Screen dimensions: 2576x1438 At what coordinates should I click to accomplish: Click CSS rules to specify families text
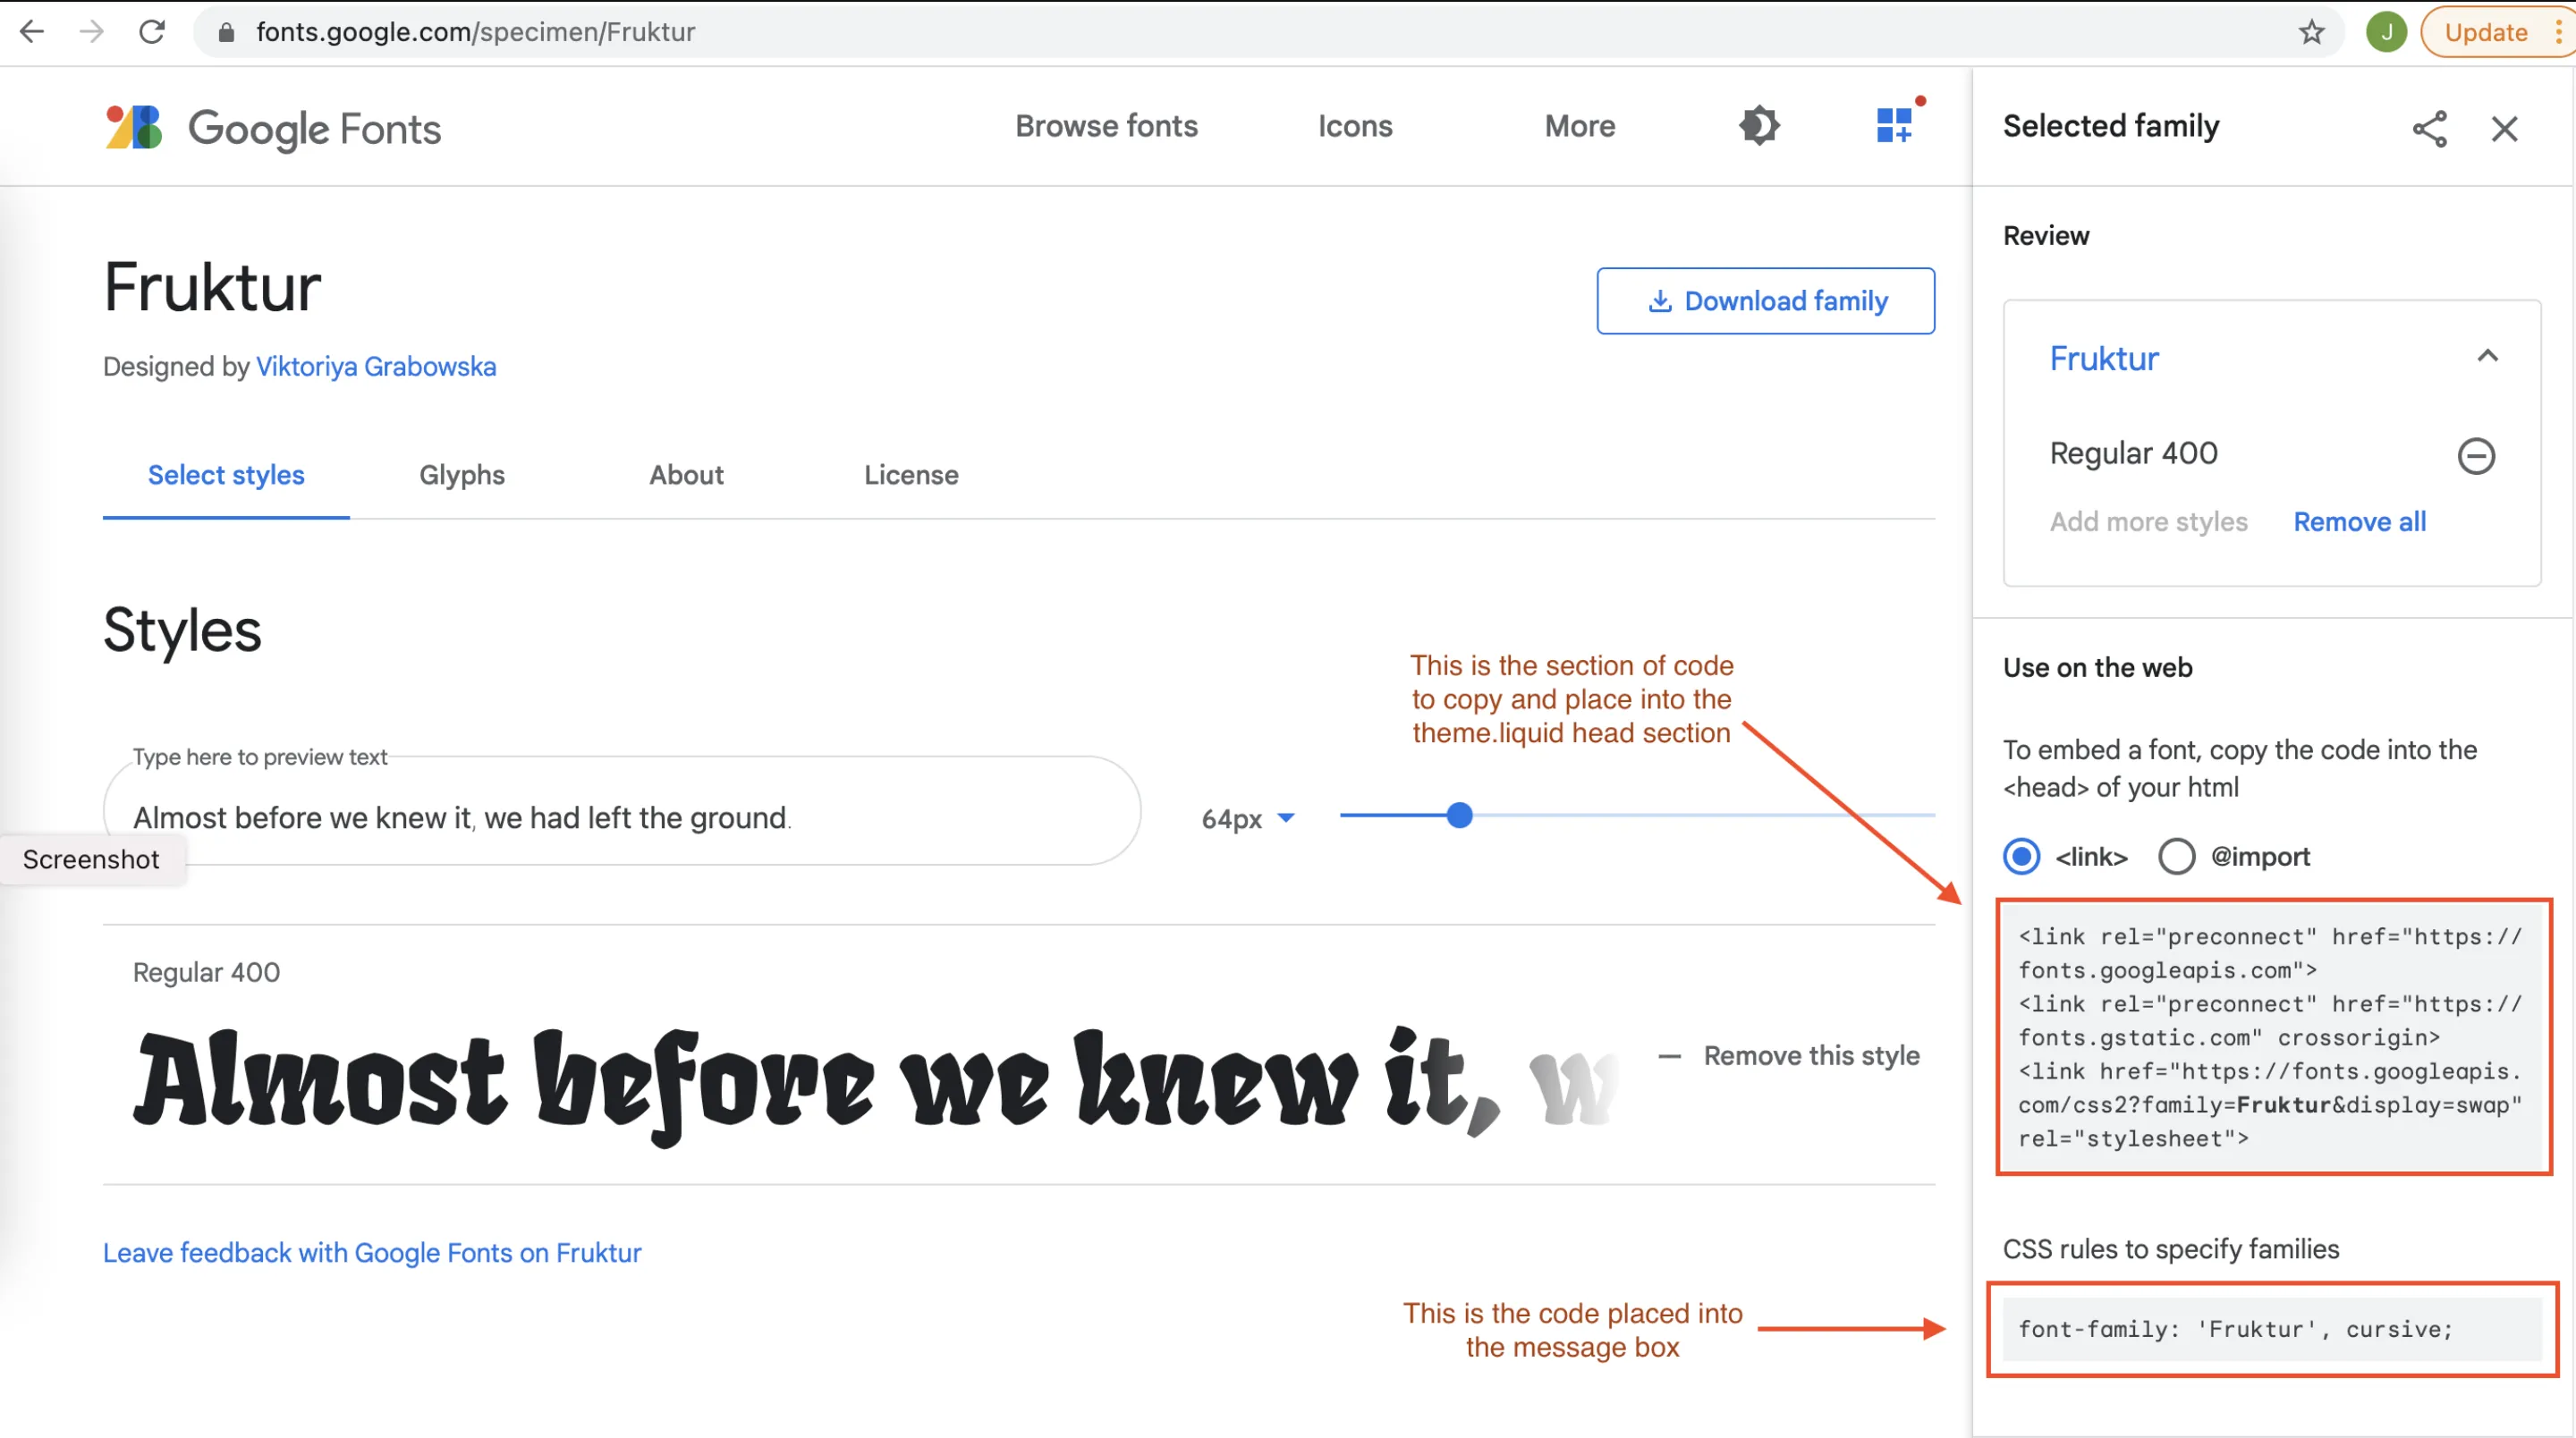[x=2170, y=1250]
